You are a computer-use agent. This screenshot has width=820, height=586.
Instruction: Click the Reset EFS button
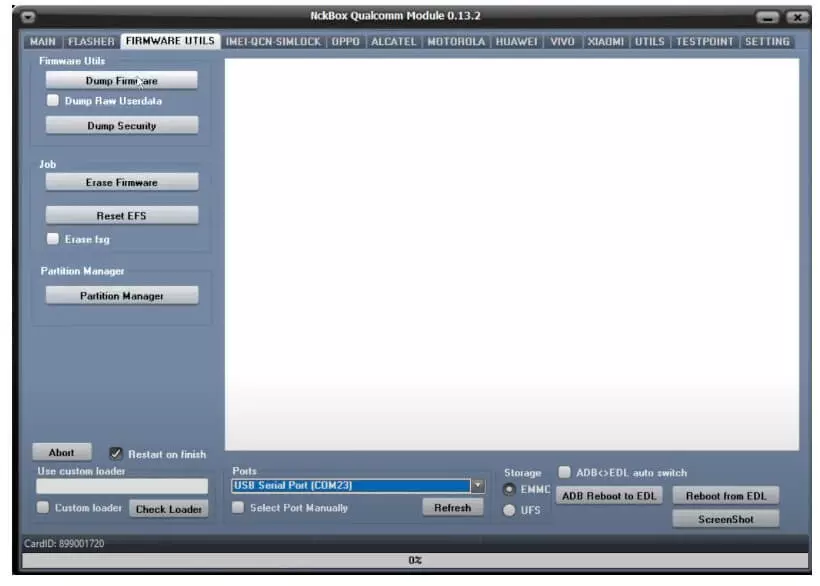point(121,215)
